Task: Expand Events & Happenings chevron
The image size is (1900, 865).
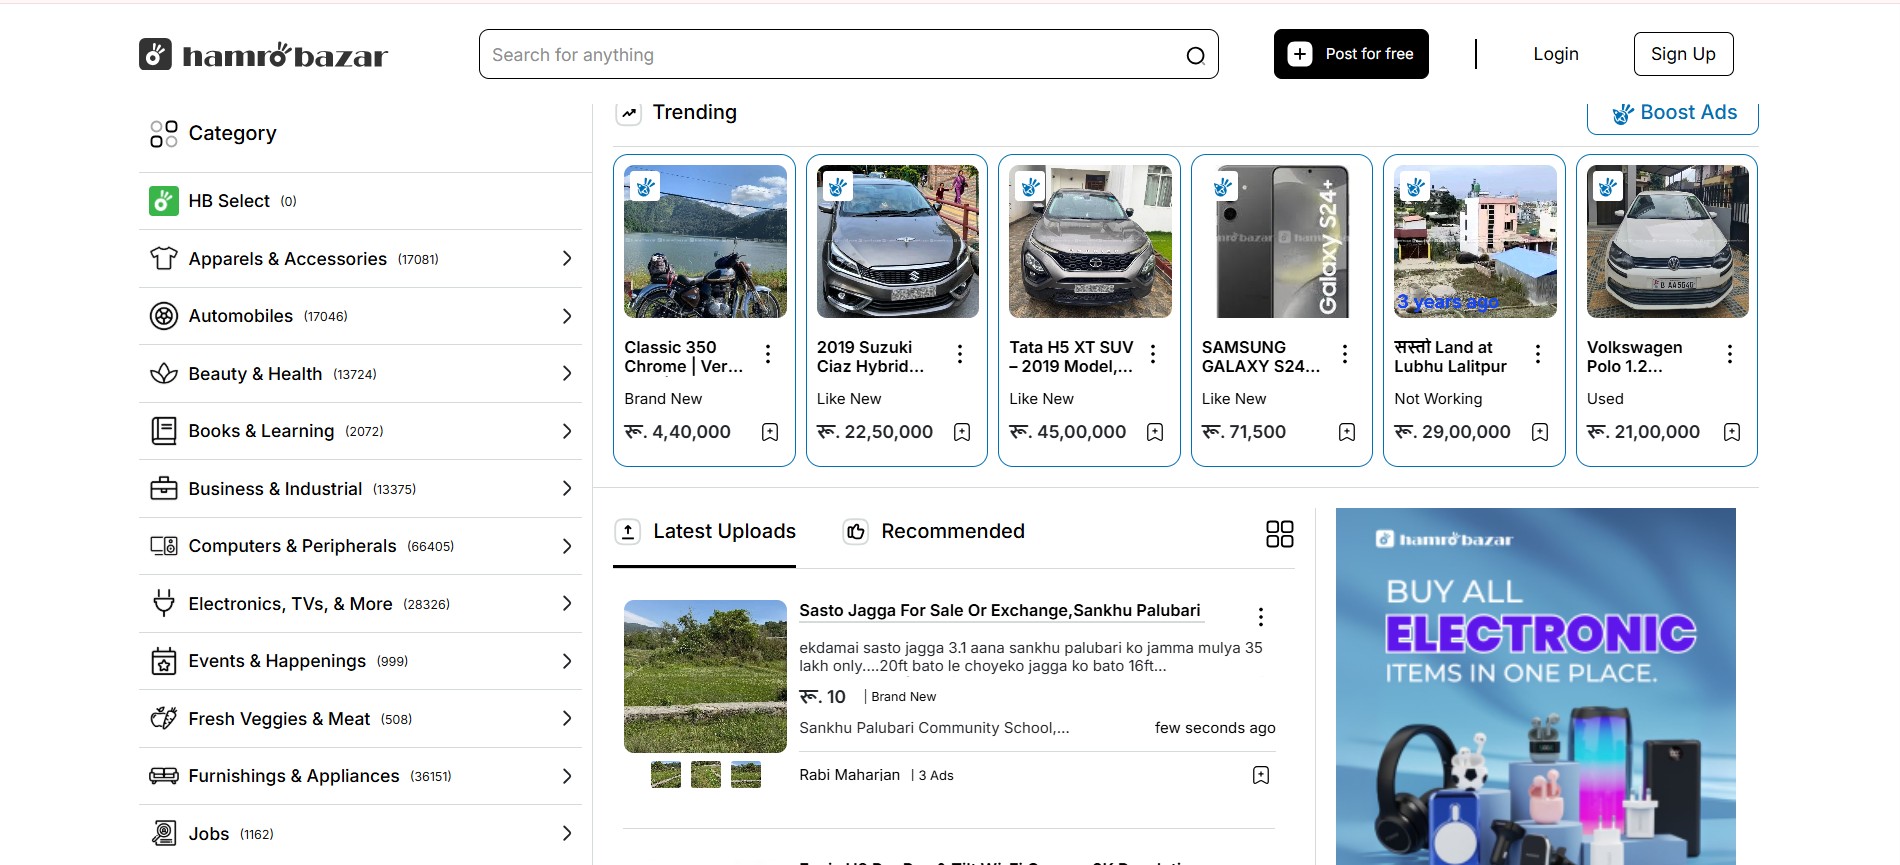Action: (567, 661)
